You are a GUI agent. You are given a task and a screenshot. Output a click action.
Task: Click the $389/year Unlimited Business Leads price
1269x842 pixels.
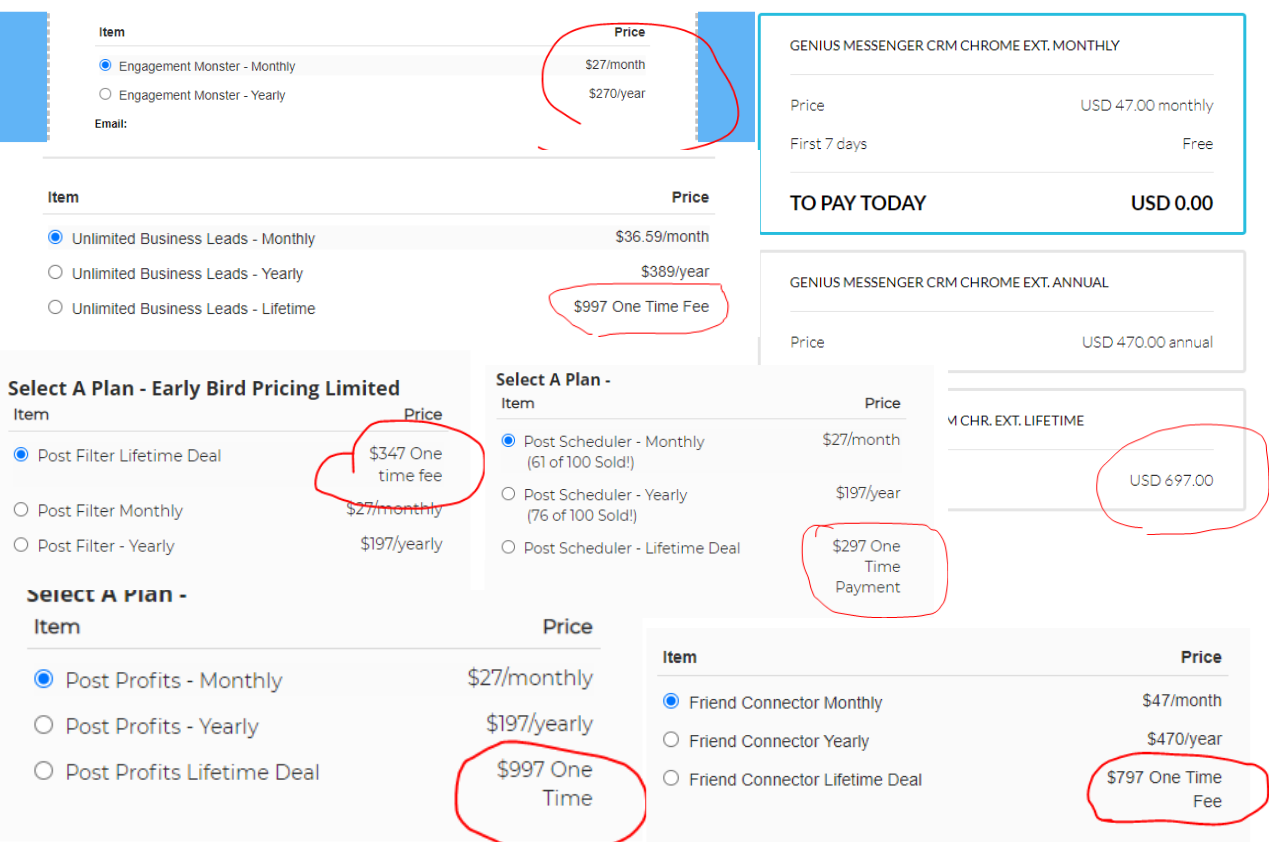[675, 272]
